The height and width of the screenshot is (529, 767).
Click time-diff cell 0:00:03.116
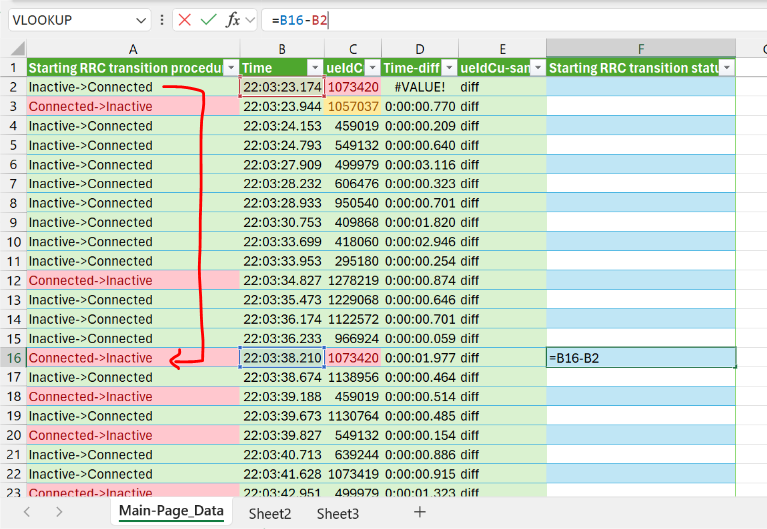[x=420, y=164]
